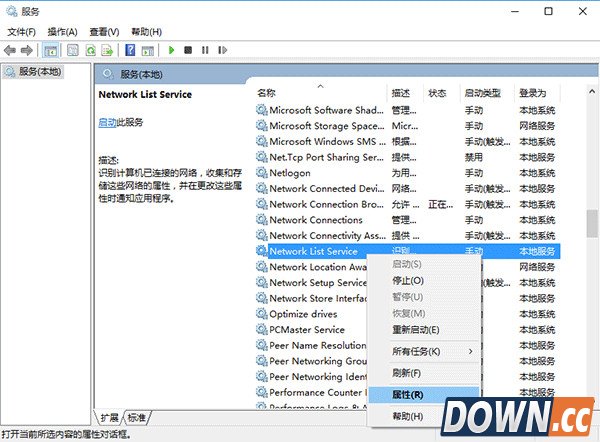Choose 重新启动(E) in the context menu

point(424,330)
